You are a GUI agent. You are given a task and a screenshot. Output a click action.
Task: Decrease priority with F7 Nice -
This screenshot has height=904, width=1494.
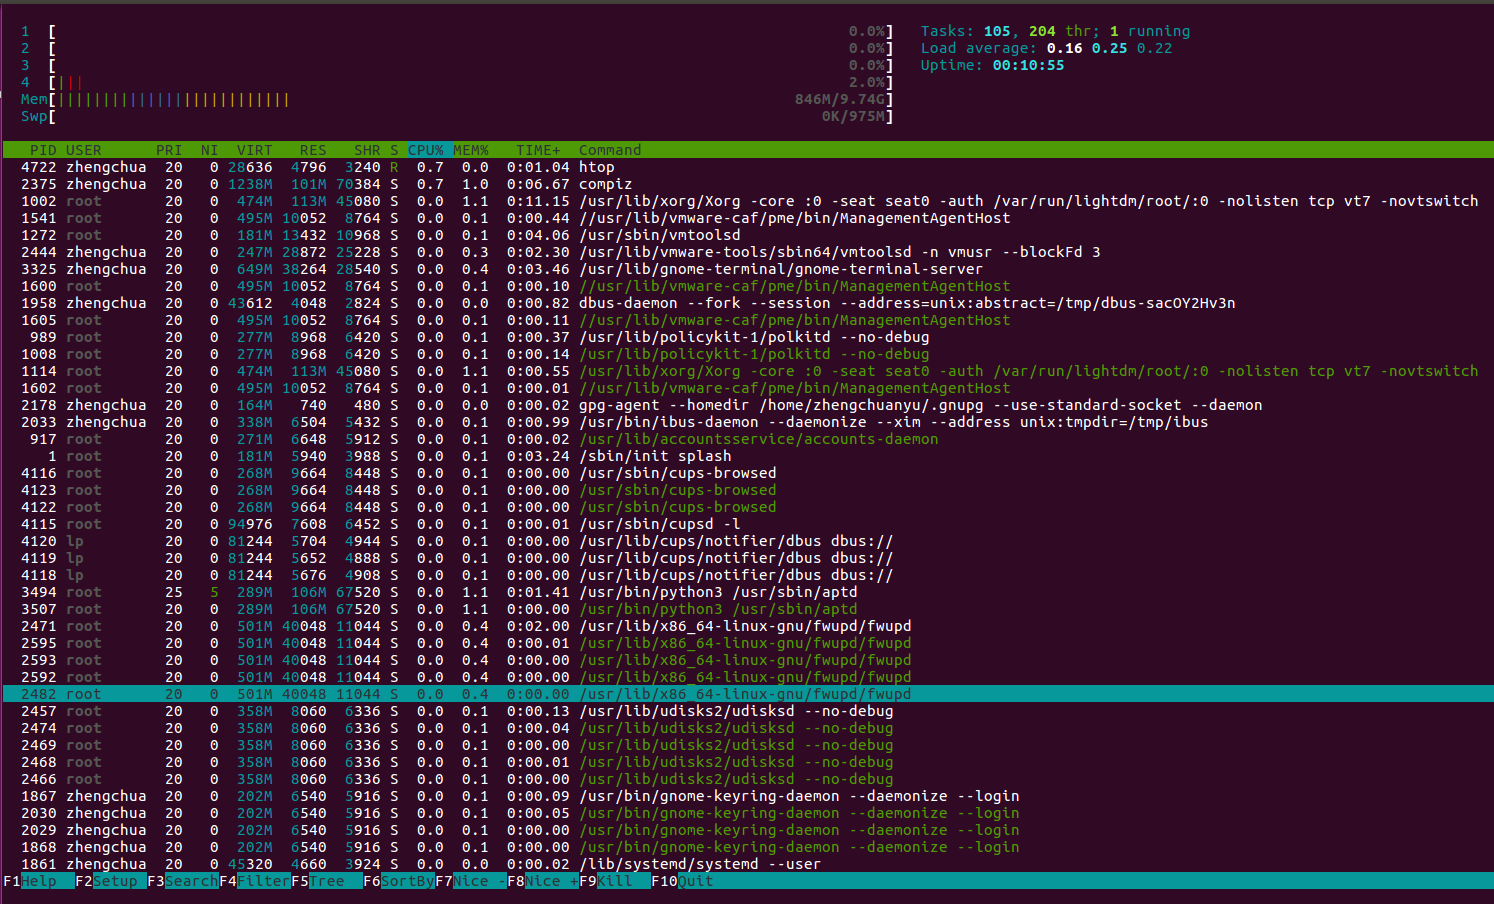(471, 881)
